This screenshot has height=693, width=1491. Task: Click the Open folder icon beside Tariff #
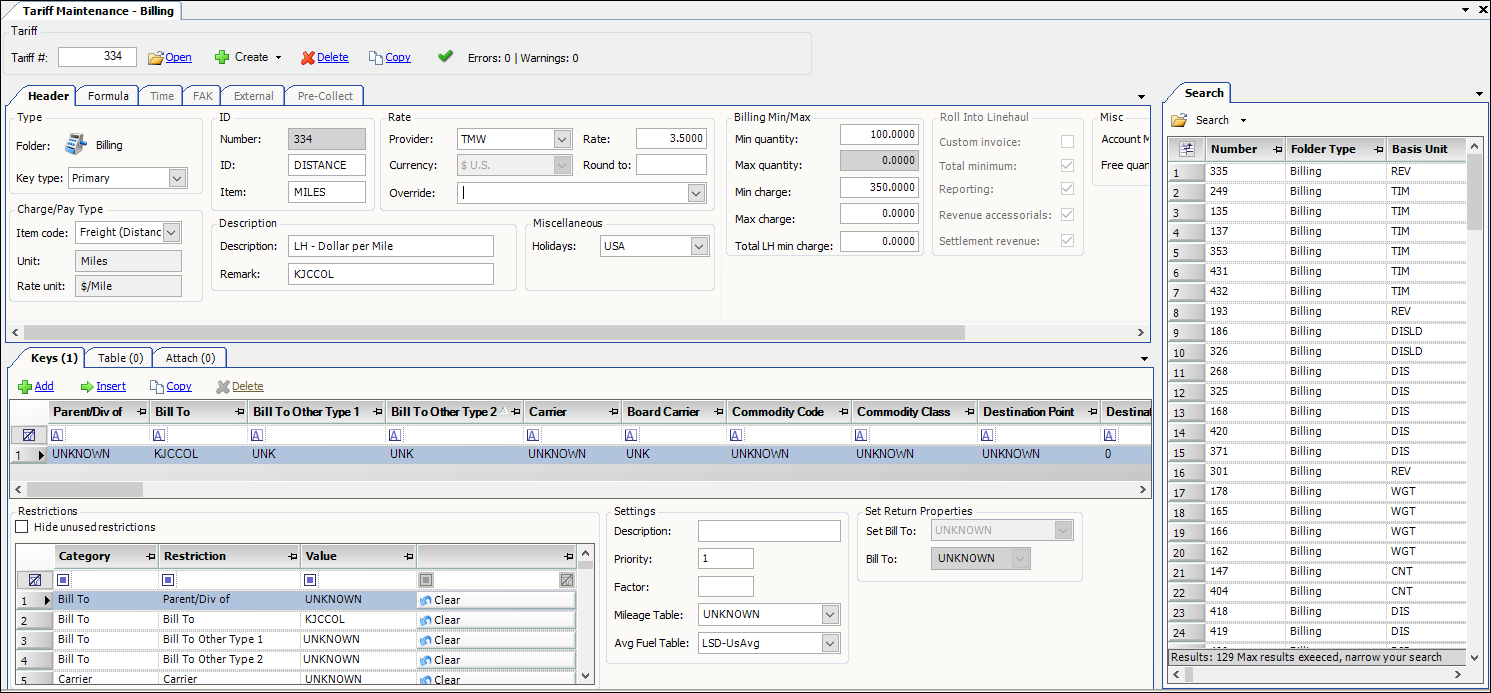point(156,58)
